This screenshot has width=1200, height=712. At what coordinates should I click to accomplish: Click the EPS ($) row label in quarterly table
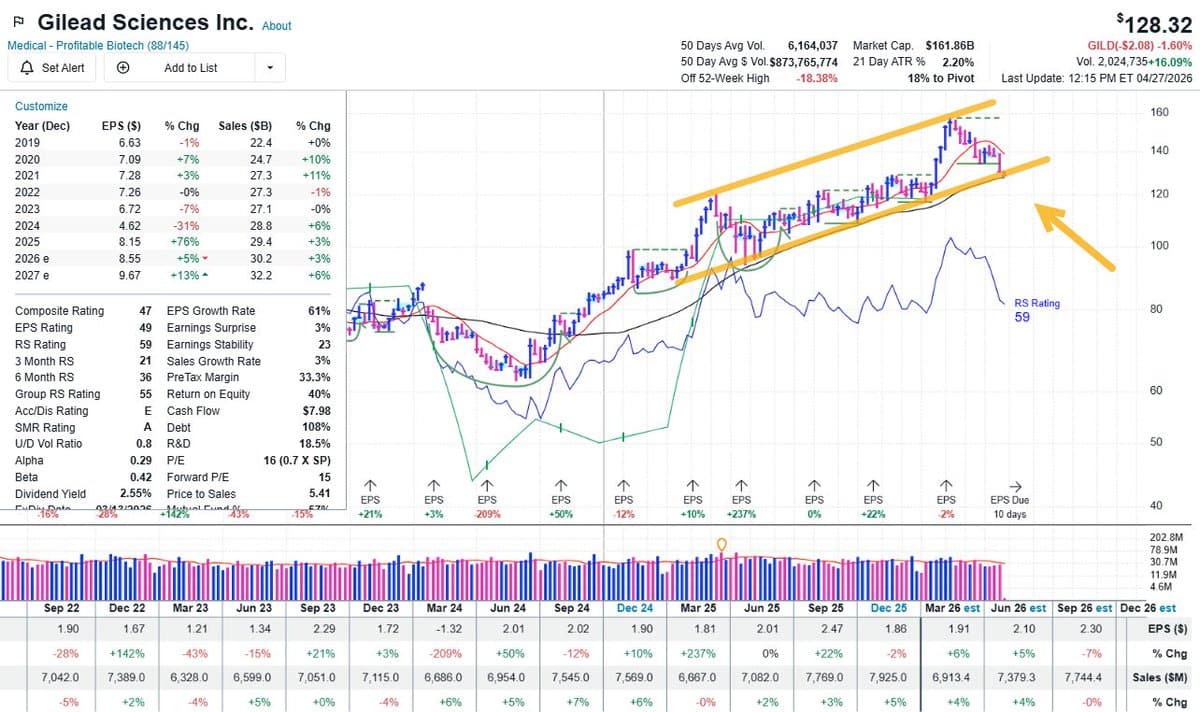(x=1169, y=629)
